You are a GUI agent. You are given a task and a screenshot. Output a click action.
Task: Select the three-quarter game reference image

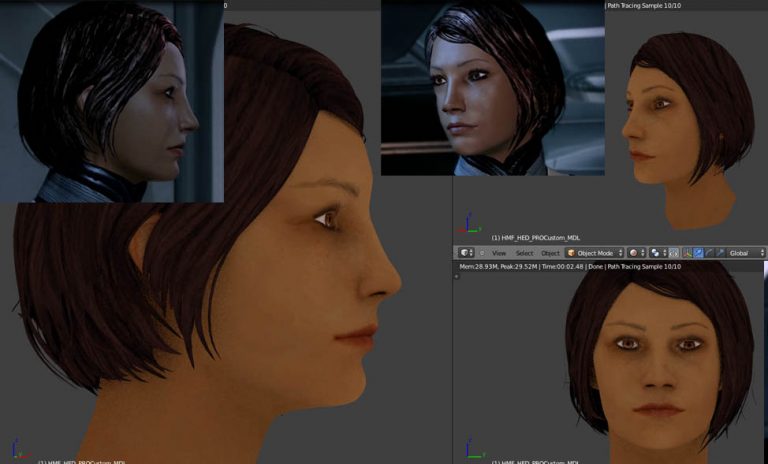493,88
